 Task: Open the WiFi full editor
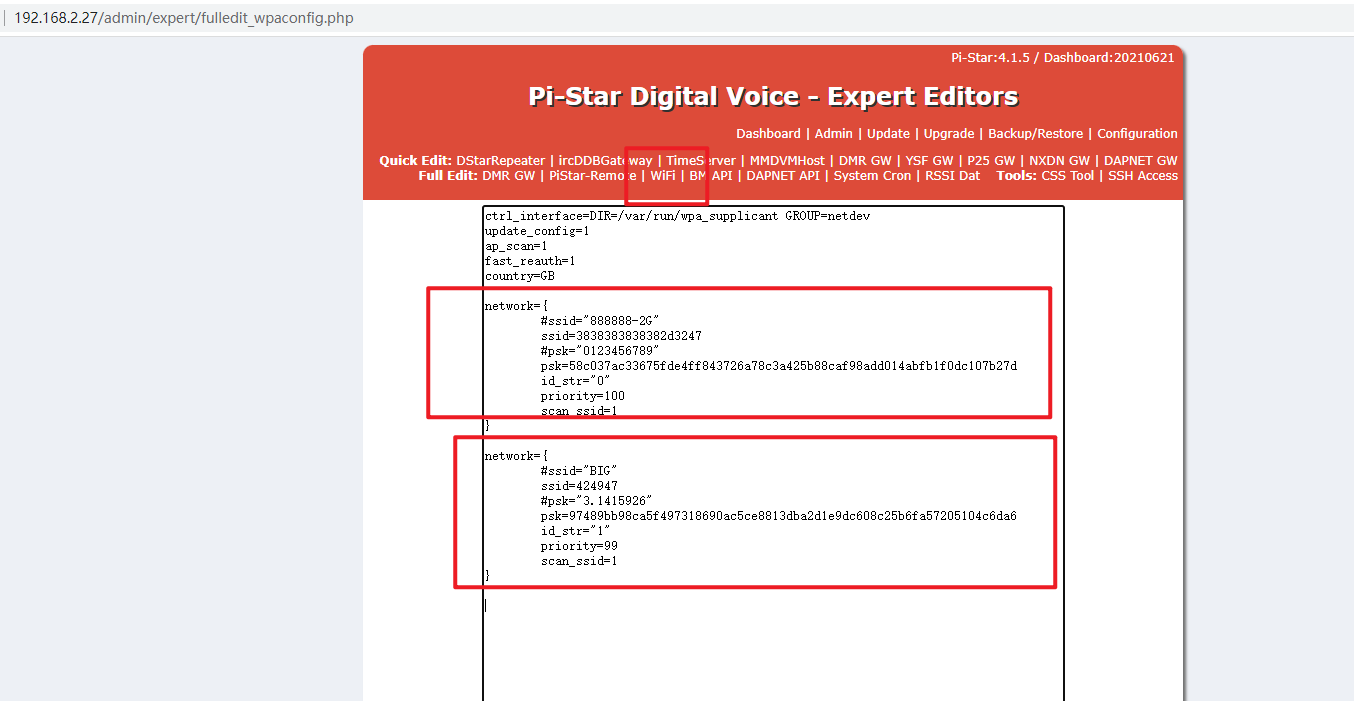click(663, 176)
